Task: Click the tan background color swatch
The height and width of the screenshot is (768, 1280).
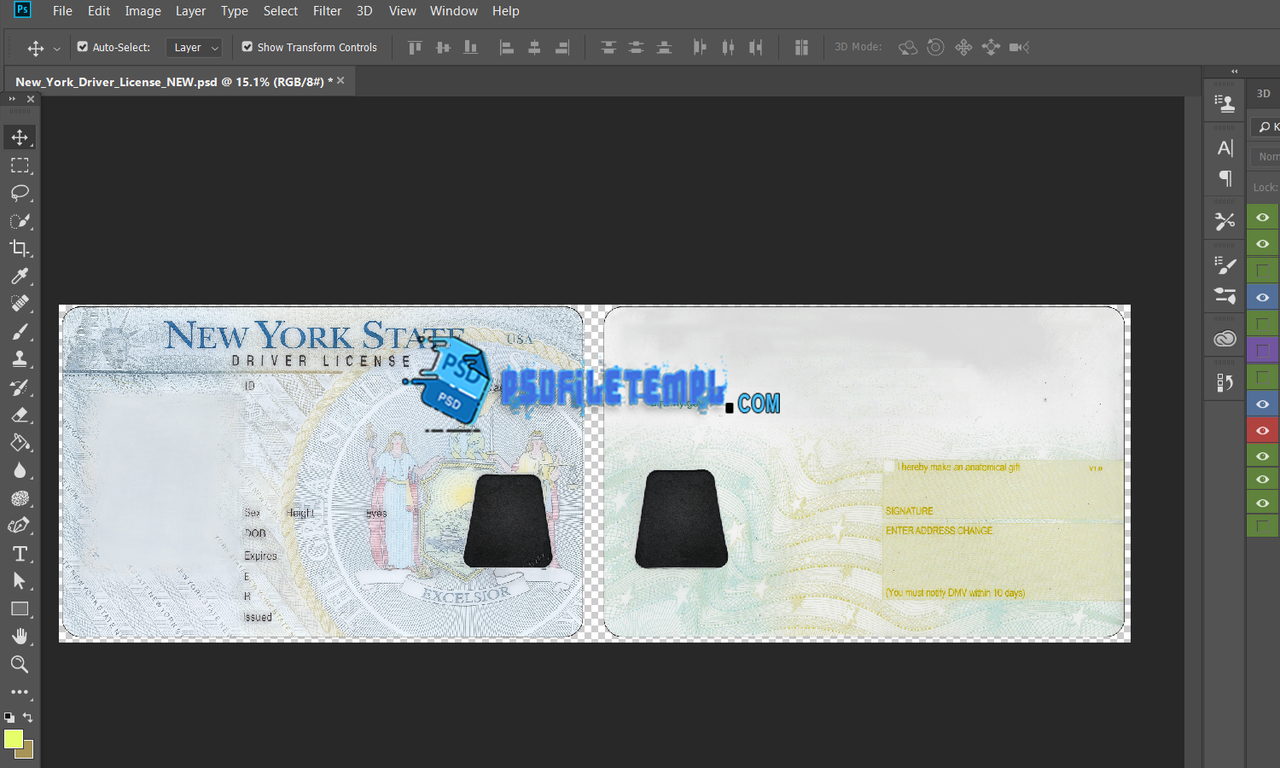Action: tap(27, 751)
